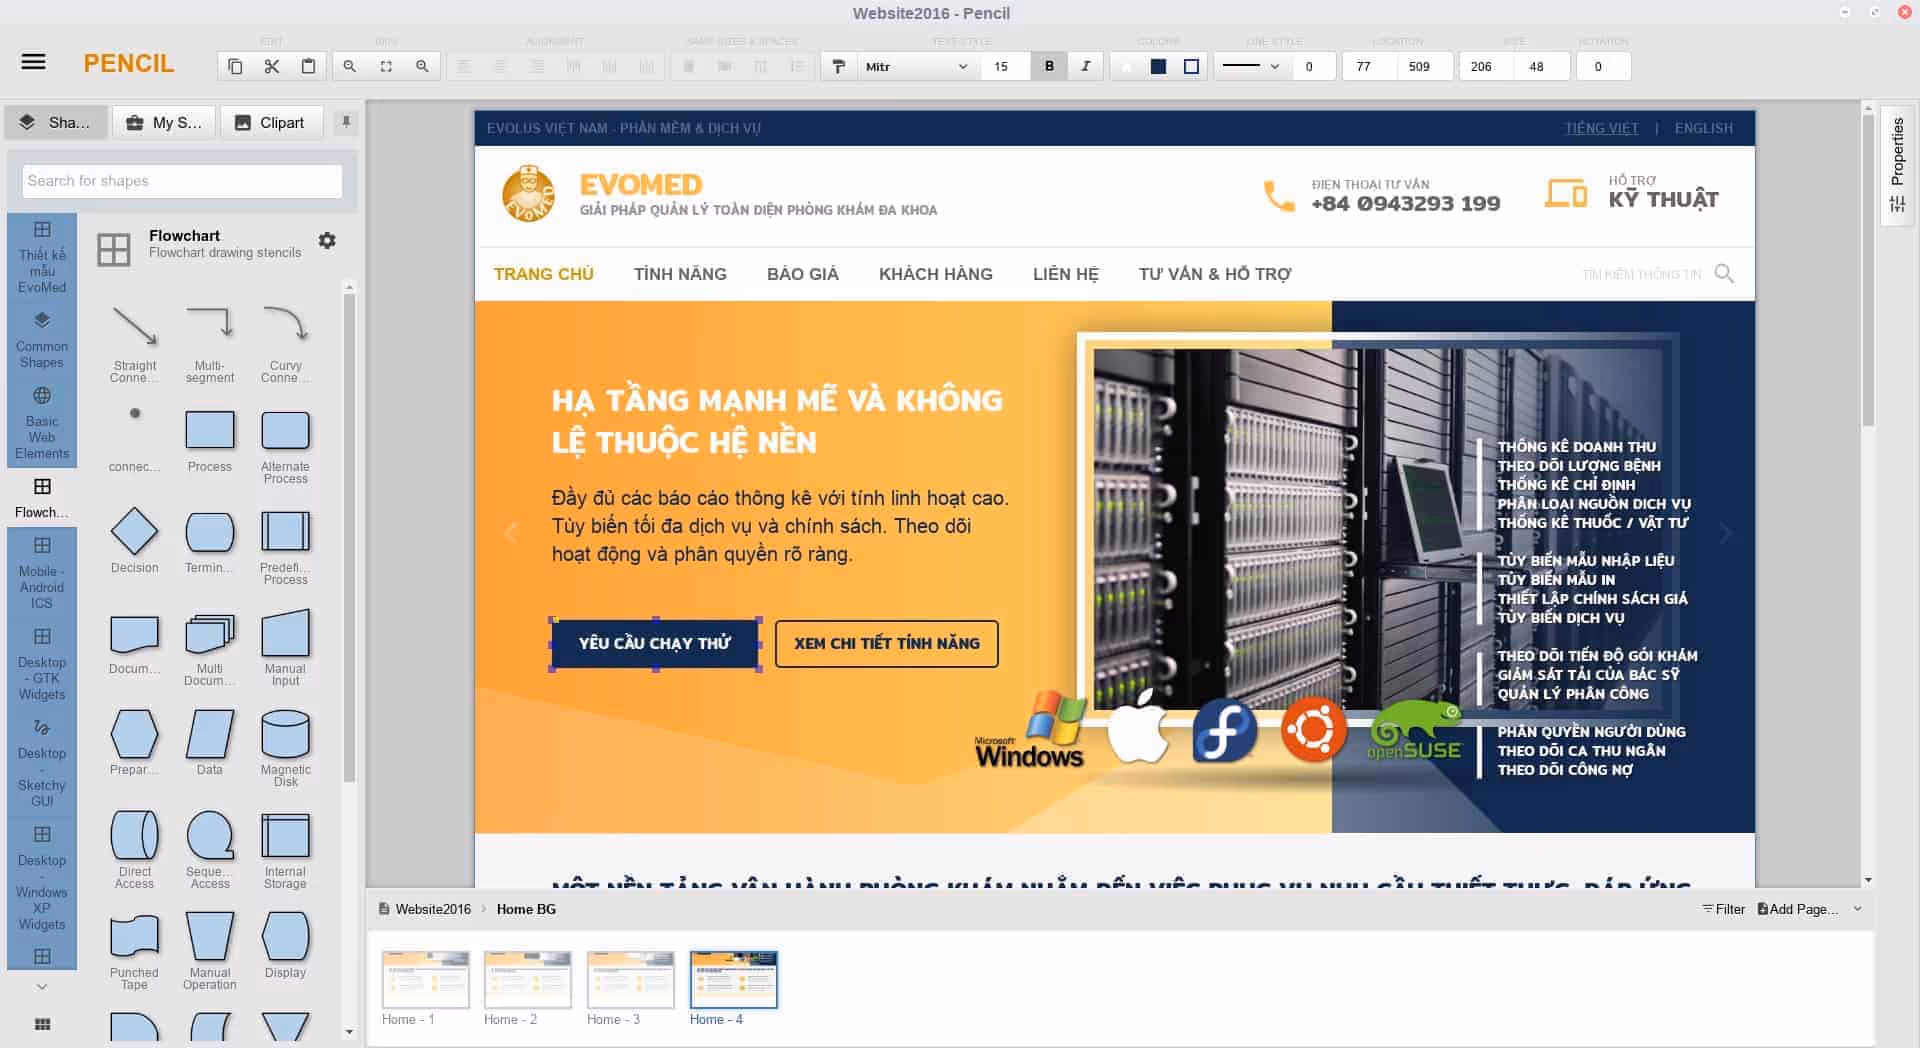Pick the Straight Connector shape
The width and height of the screenshot is (1920, 1048).
coord(135,343)
